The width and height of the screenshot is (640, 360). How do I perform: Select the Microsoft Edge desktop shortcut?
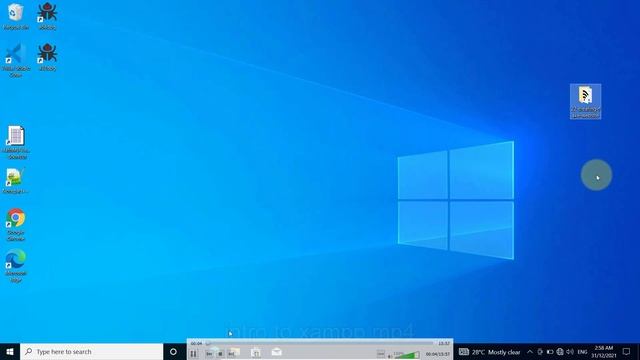click(16, 266)
